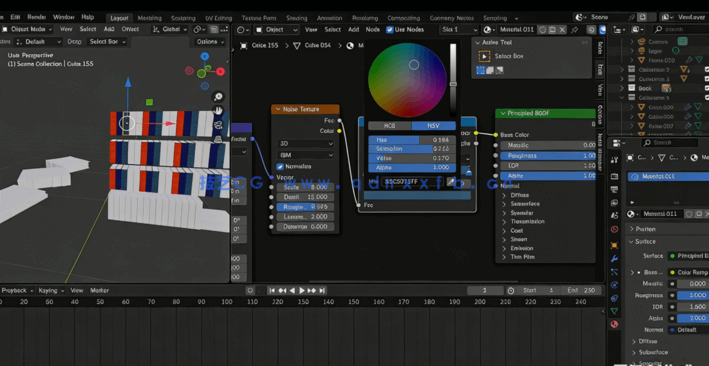Select the first selection mode icon under Select Box
The height and width of the screenshot is (366, 709).
[480, 70]
